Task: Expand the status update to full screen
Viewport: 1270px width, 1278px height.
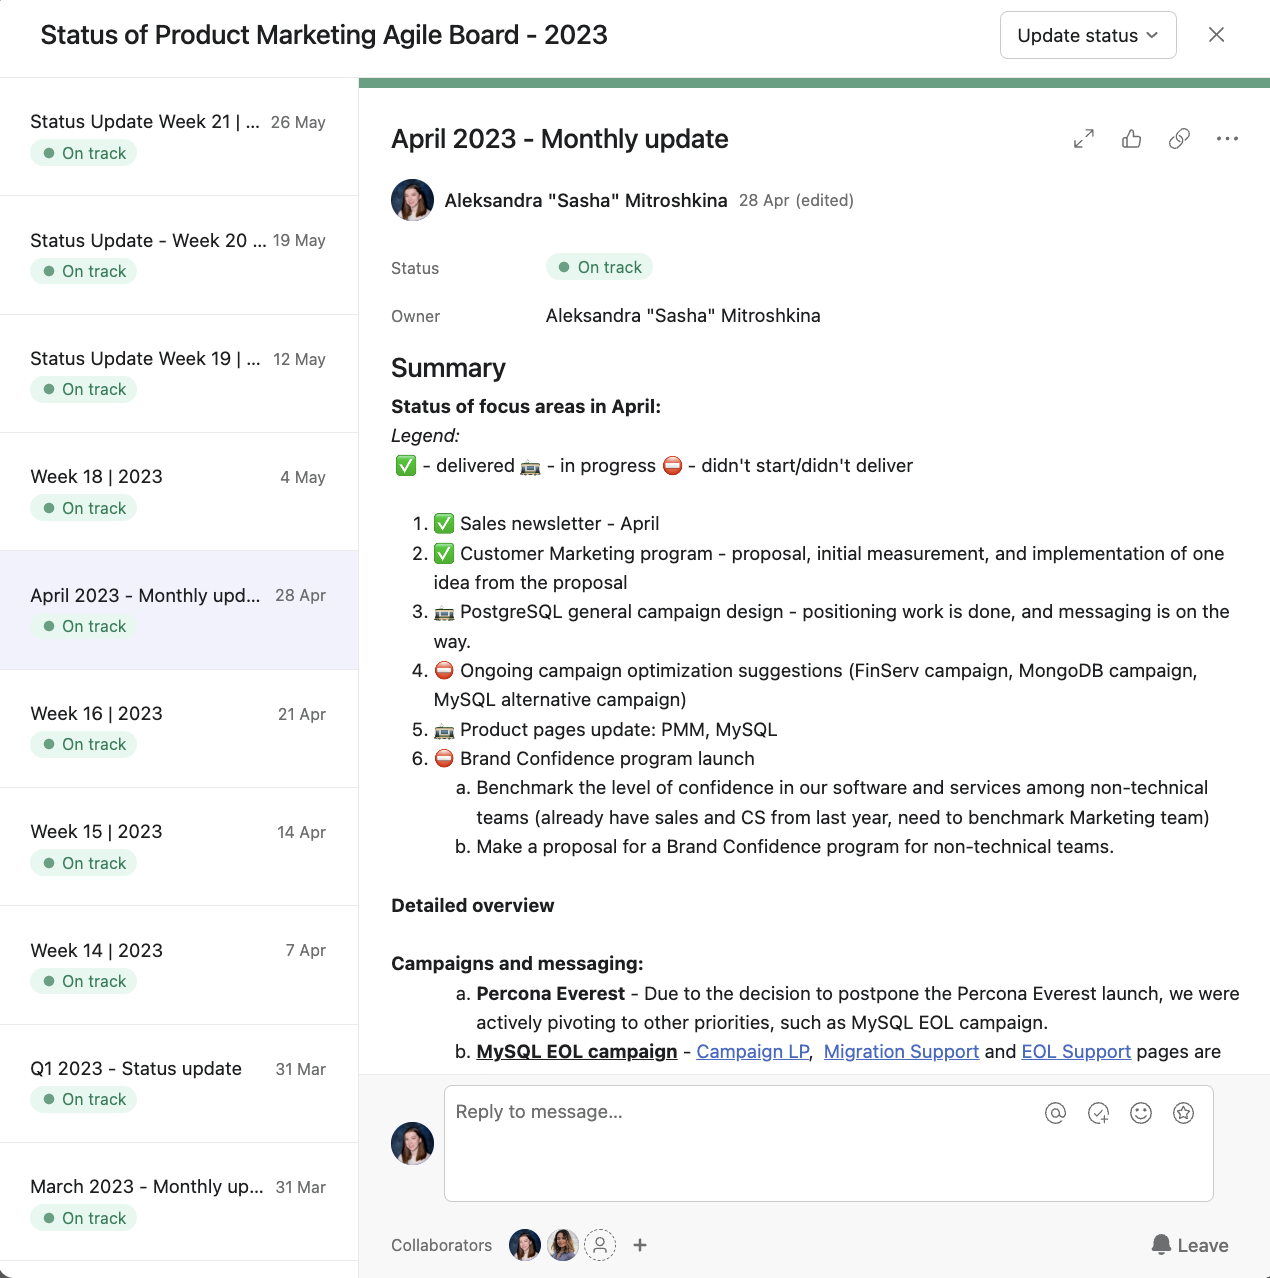Action: tap(1084, 139)
